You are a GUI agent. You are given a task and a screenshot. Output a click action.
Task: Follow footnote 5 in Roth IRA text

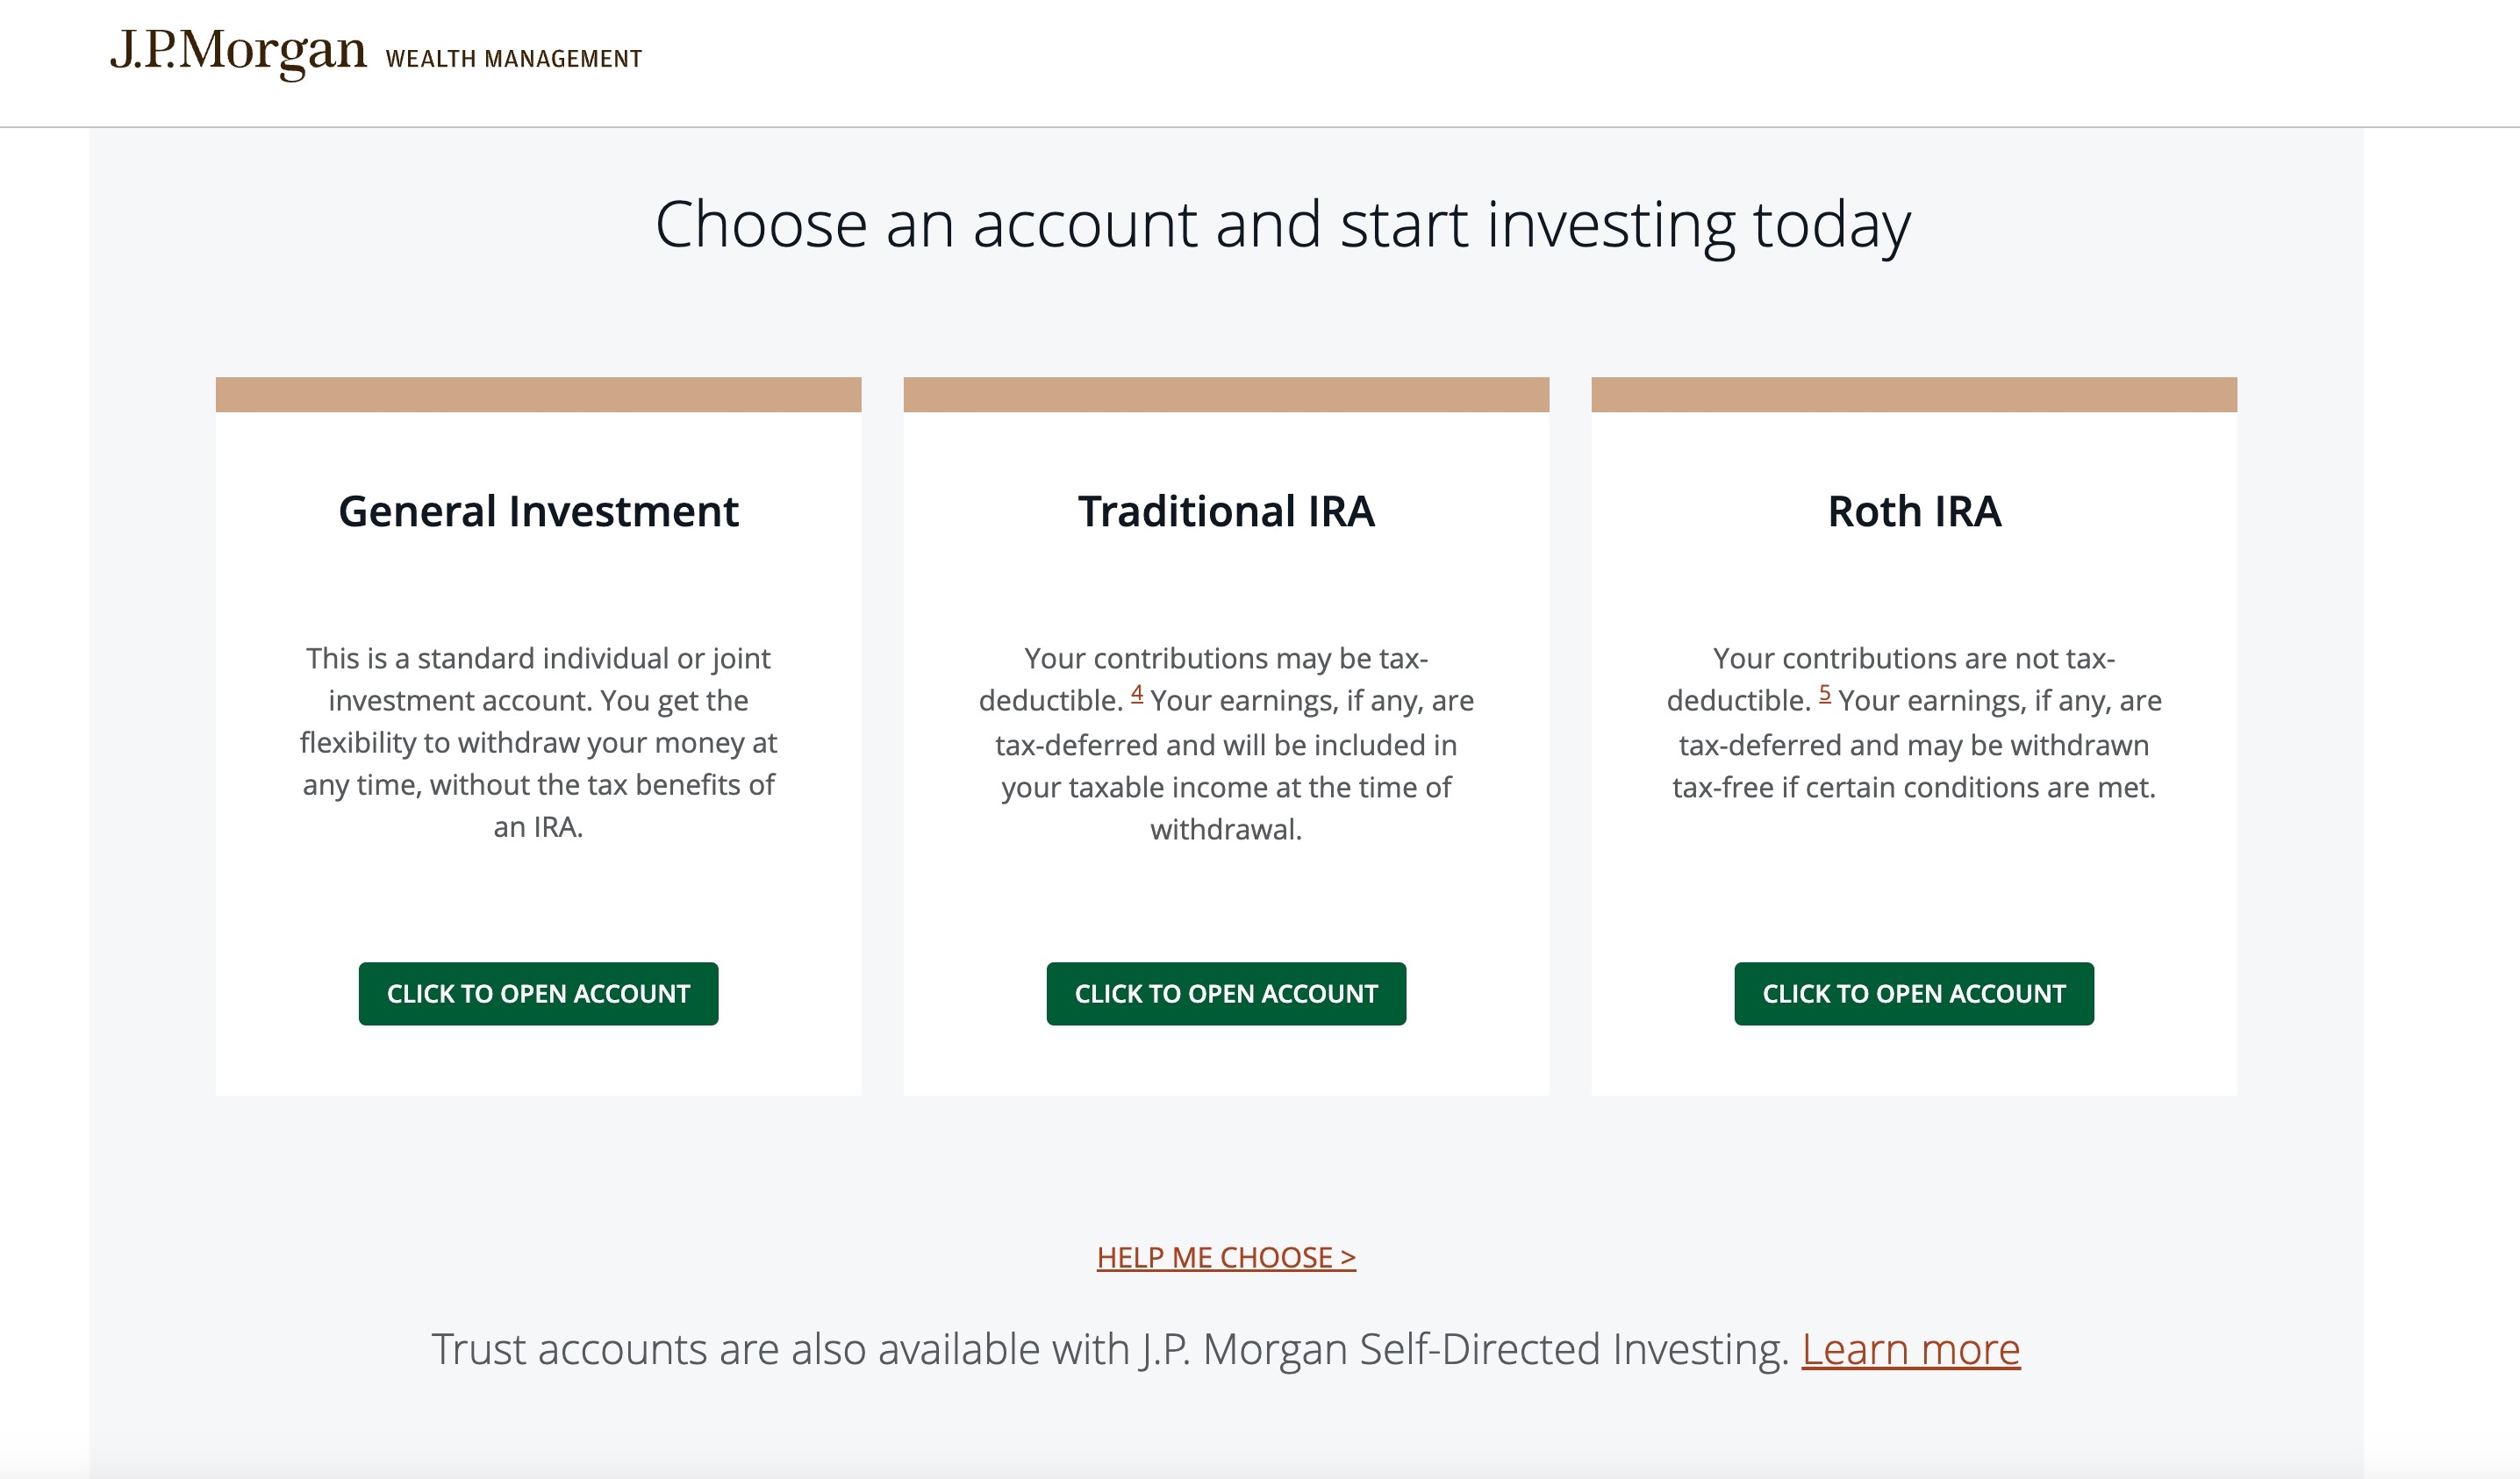1825,693
